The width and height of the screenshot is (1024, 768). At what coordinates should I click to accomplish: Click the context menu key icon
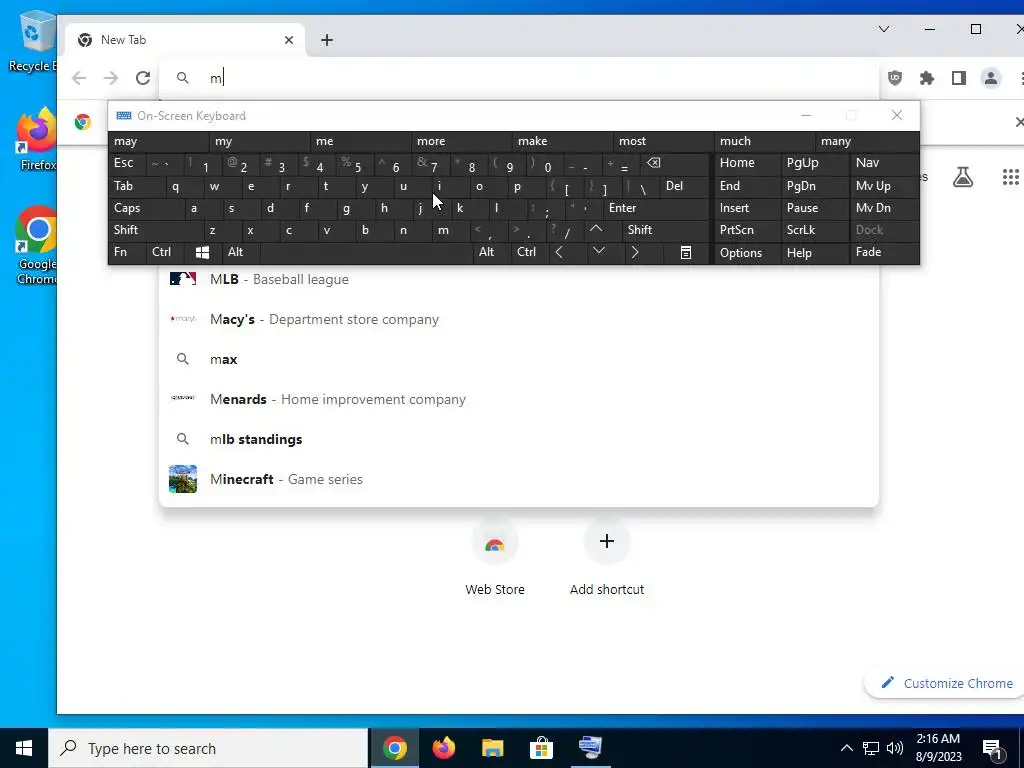[x=686, y=252]
